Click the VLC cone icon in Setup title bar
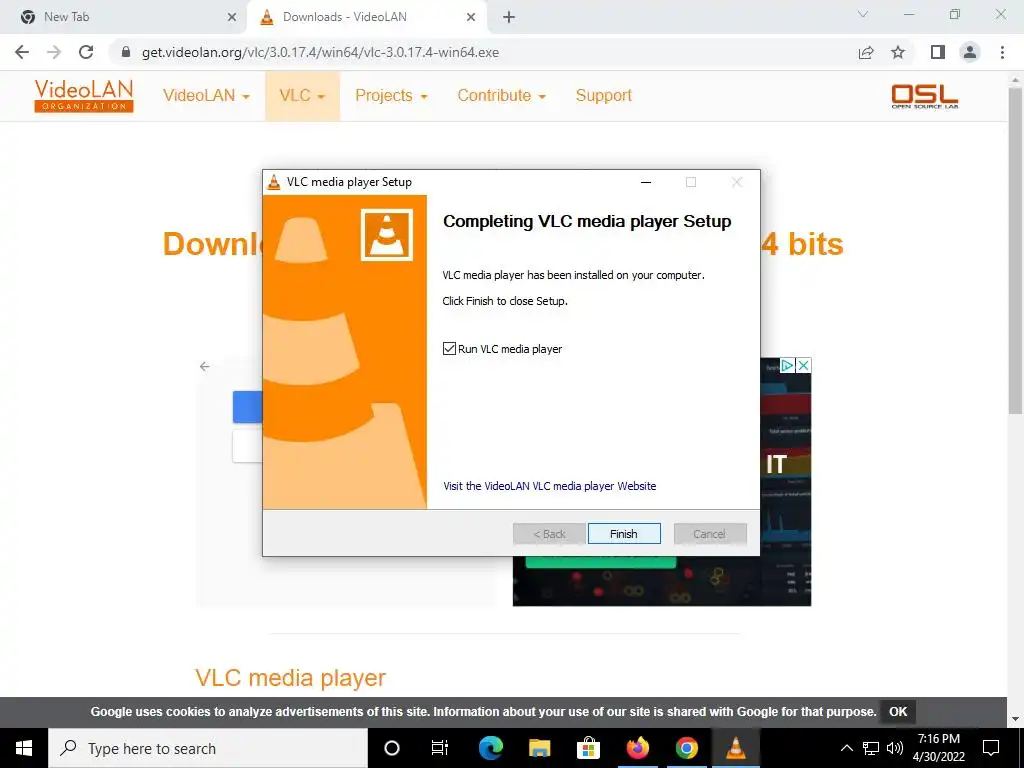This screenshot has height=768, width=1024. 274,182
